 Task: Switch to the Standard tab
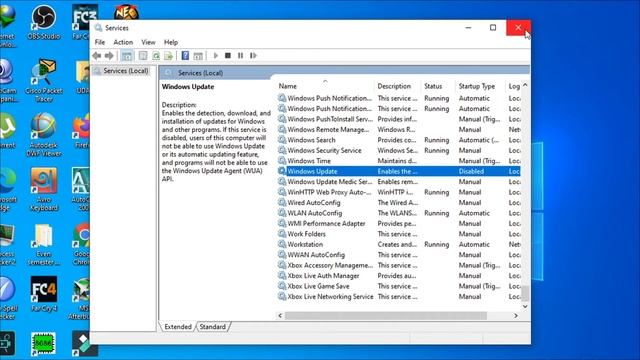(213, 327)
